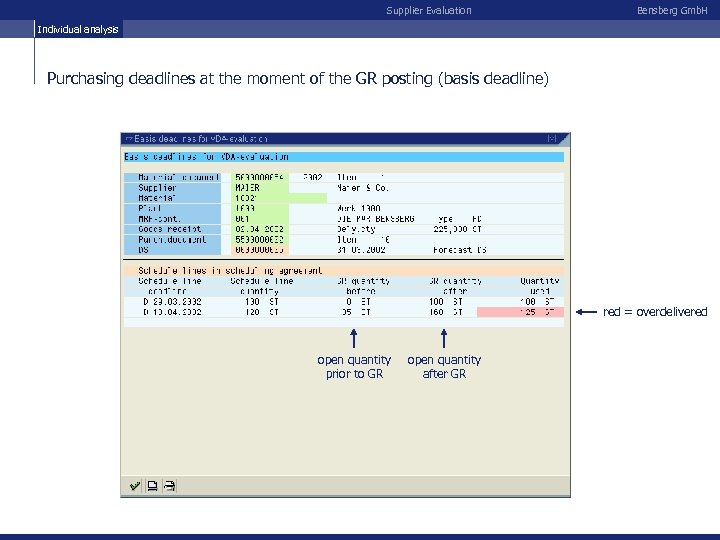This screenshot has width=720, height=540.
Task: Click the Purch.document number field
Action: click(261, 240)
